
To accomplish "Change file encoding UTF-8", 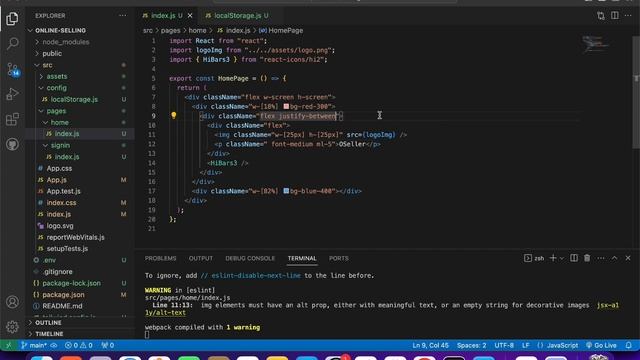I will 504,345.
